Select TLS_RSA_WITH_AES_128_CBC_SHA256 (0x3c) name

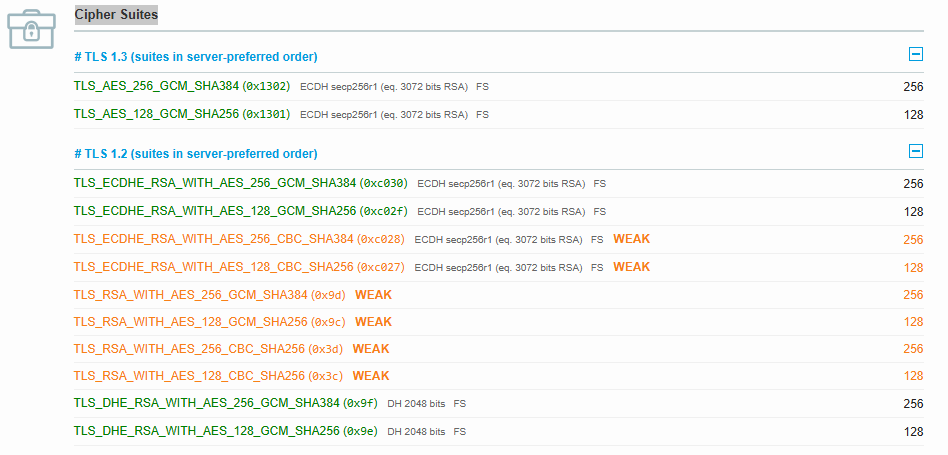[x=209, y=376]
